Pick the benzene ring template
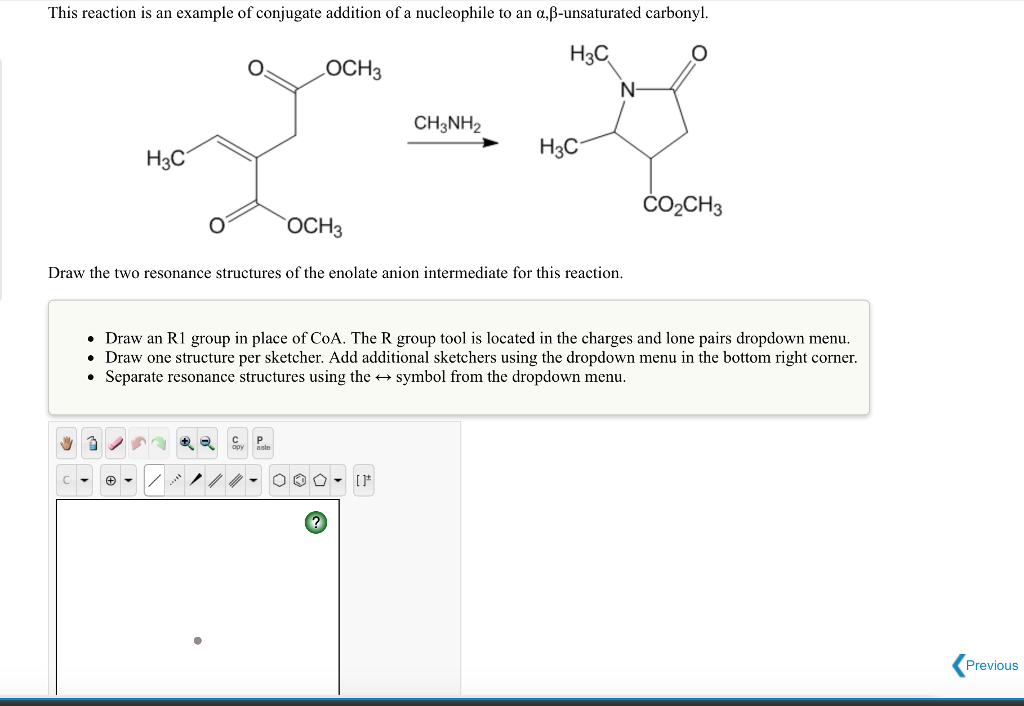This screenshot has height=706, width=1024. [x=300, y=479]
